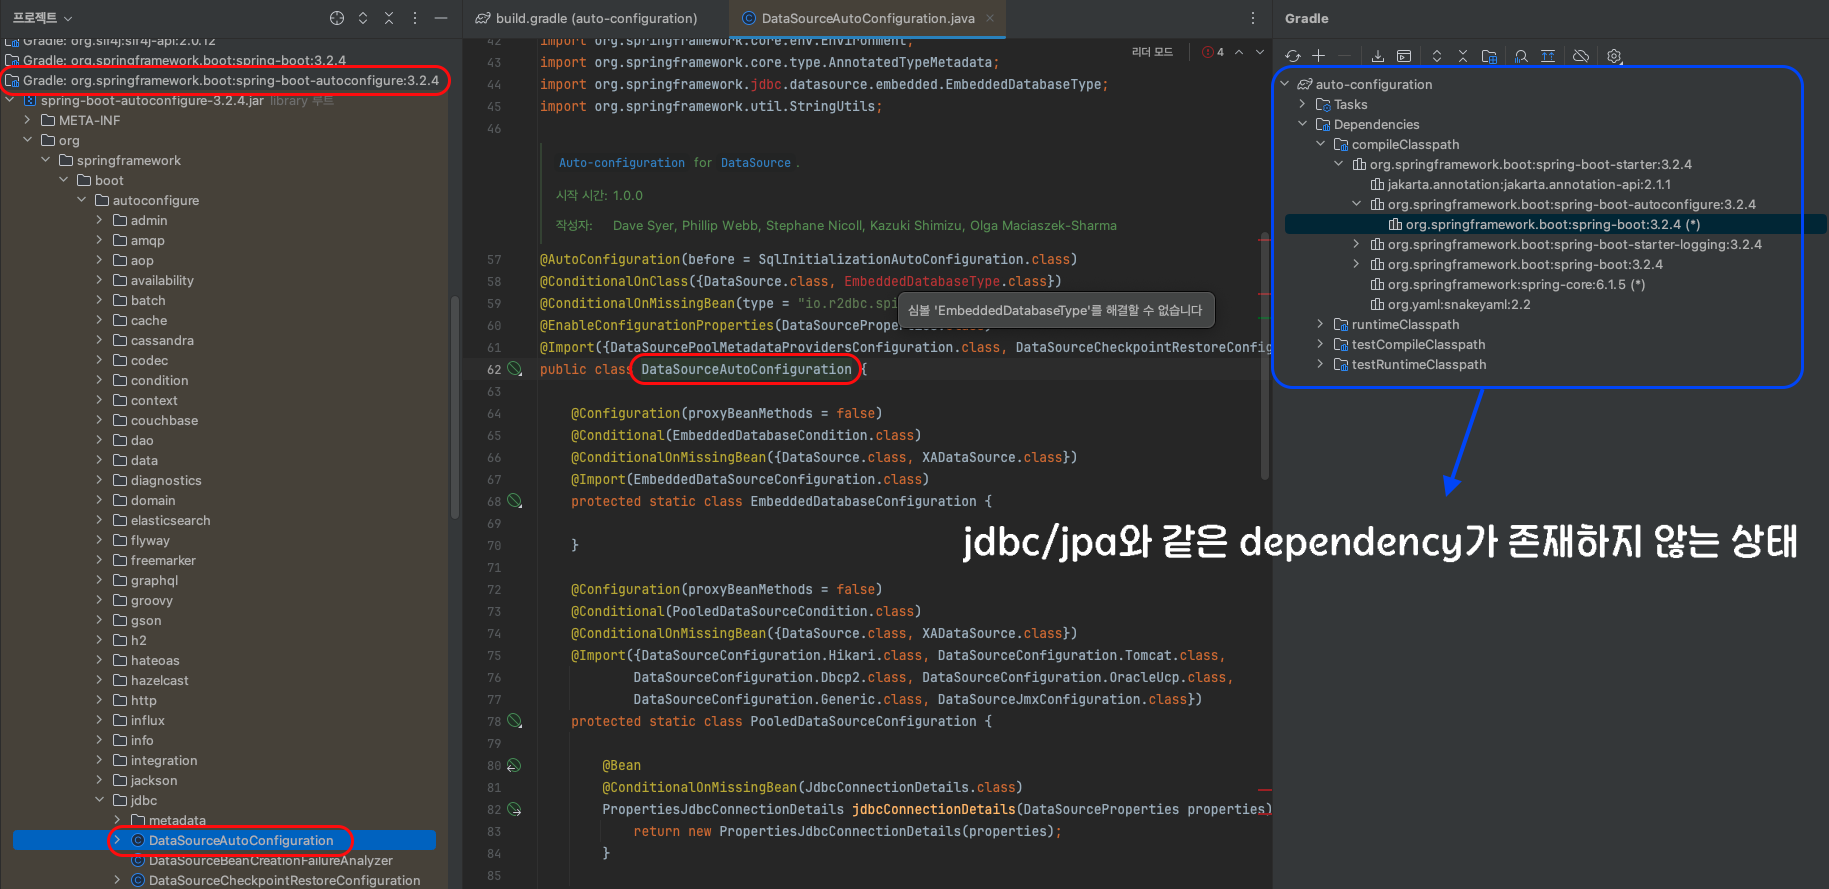Click folder grouping icon in Gradle toolbar
The width and height of the screenshot is (1829, 889).
1489,56
